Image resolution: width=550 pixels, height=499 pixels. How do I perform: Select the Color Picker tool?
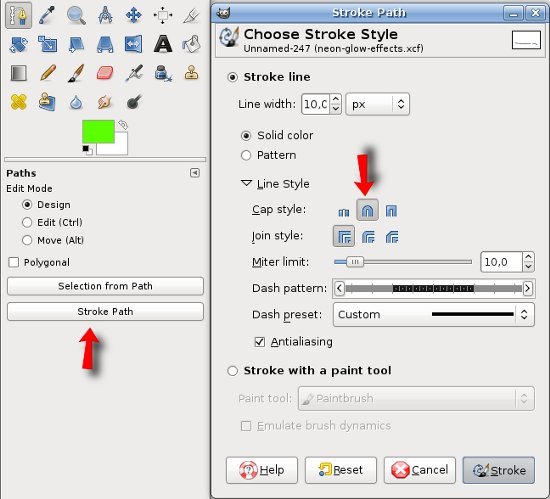click(47, 15)
